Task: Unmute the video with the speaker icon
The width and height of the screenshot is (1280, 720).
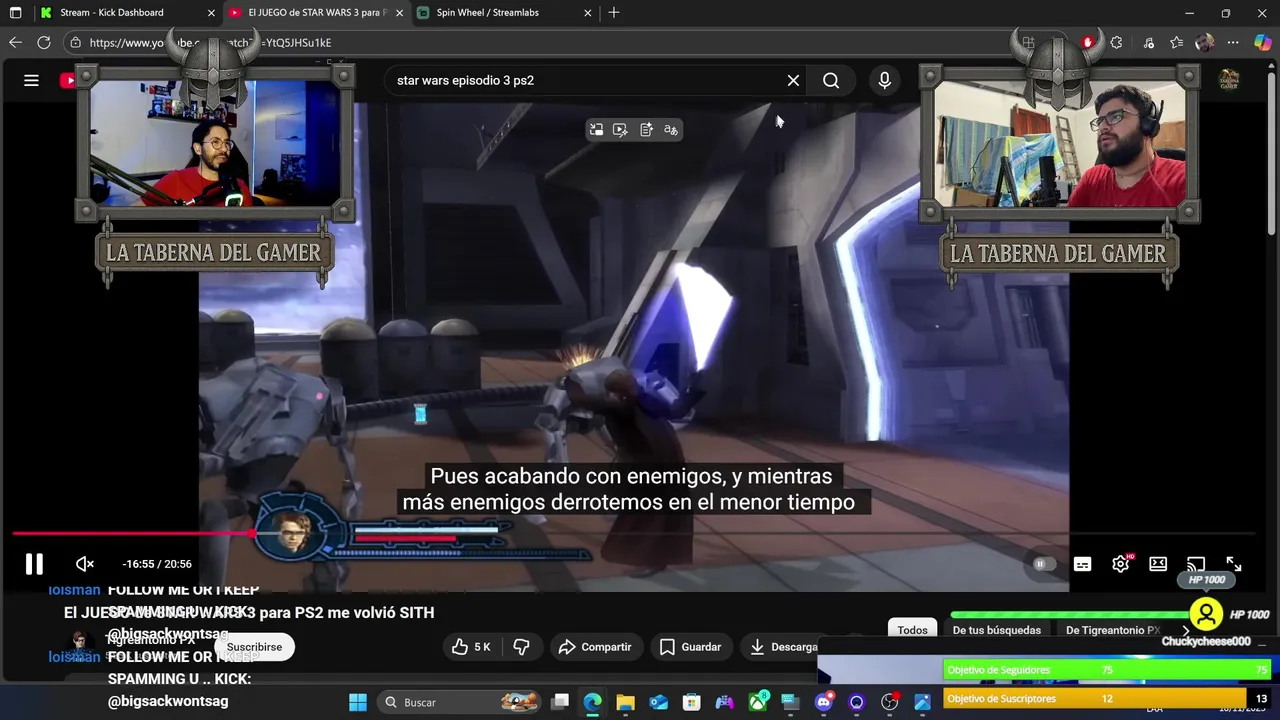Action: [x=85, y=564]
